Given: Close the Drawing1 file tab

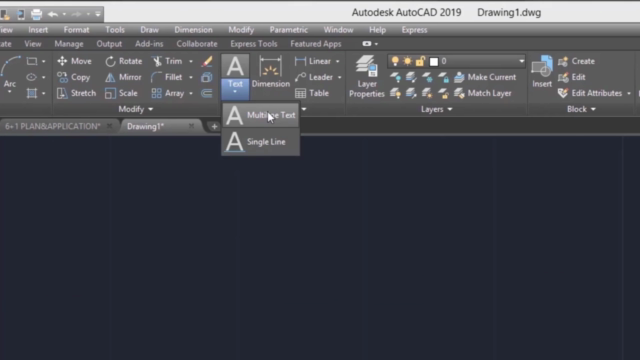Looking at the screenshot, I should 191,127.
